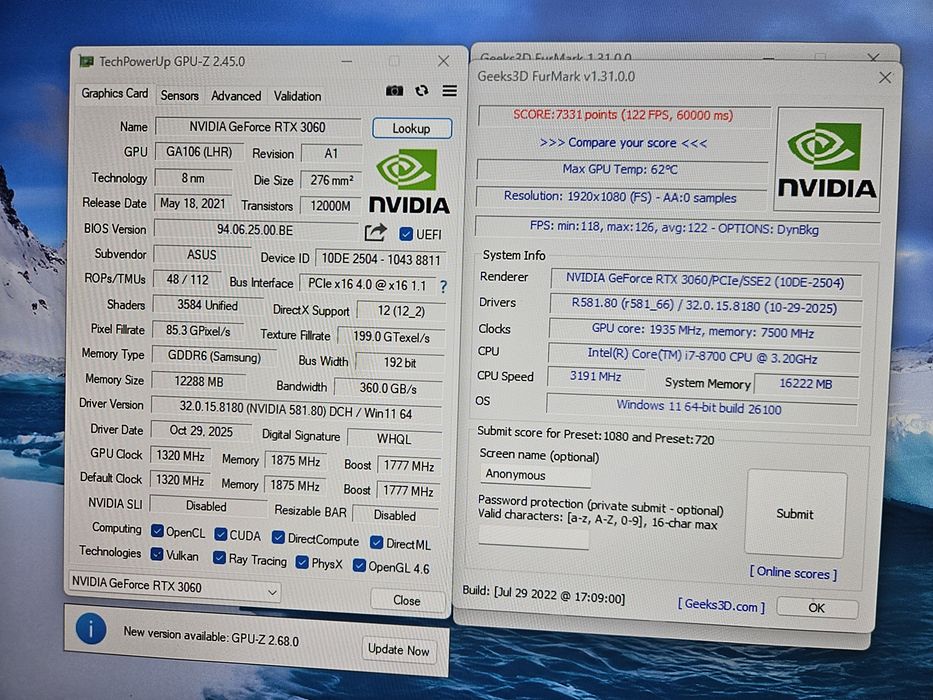The height and width of the screenshot is (700, 933).
Task: Open the Compare your score link
Action: tap(623, 143)
